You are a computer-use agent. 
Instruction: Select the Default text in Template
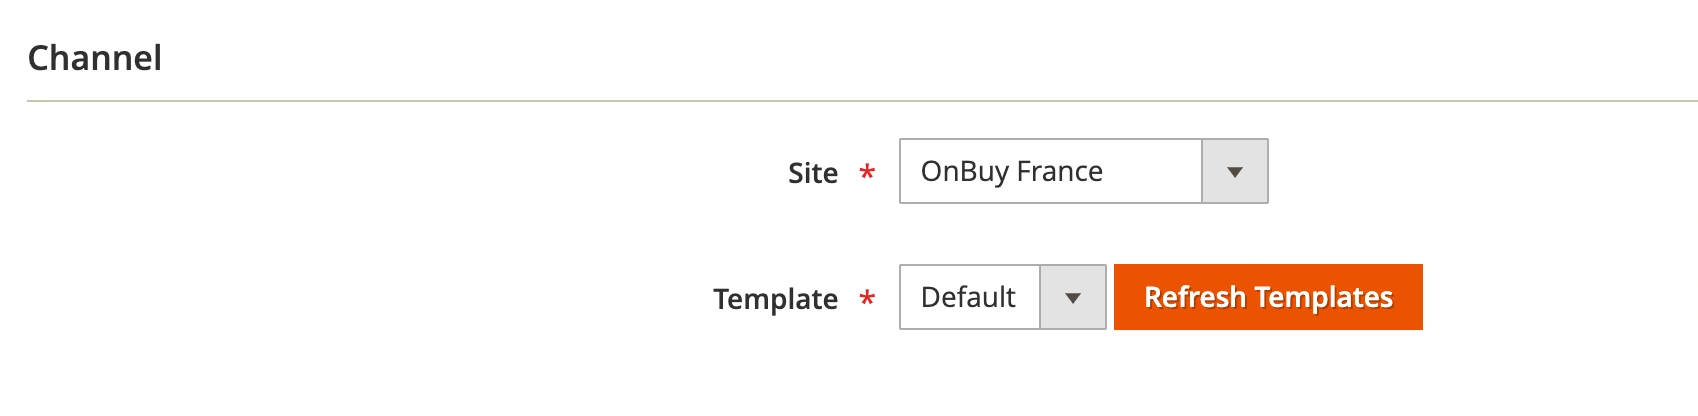tap(967, 298)
